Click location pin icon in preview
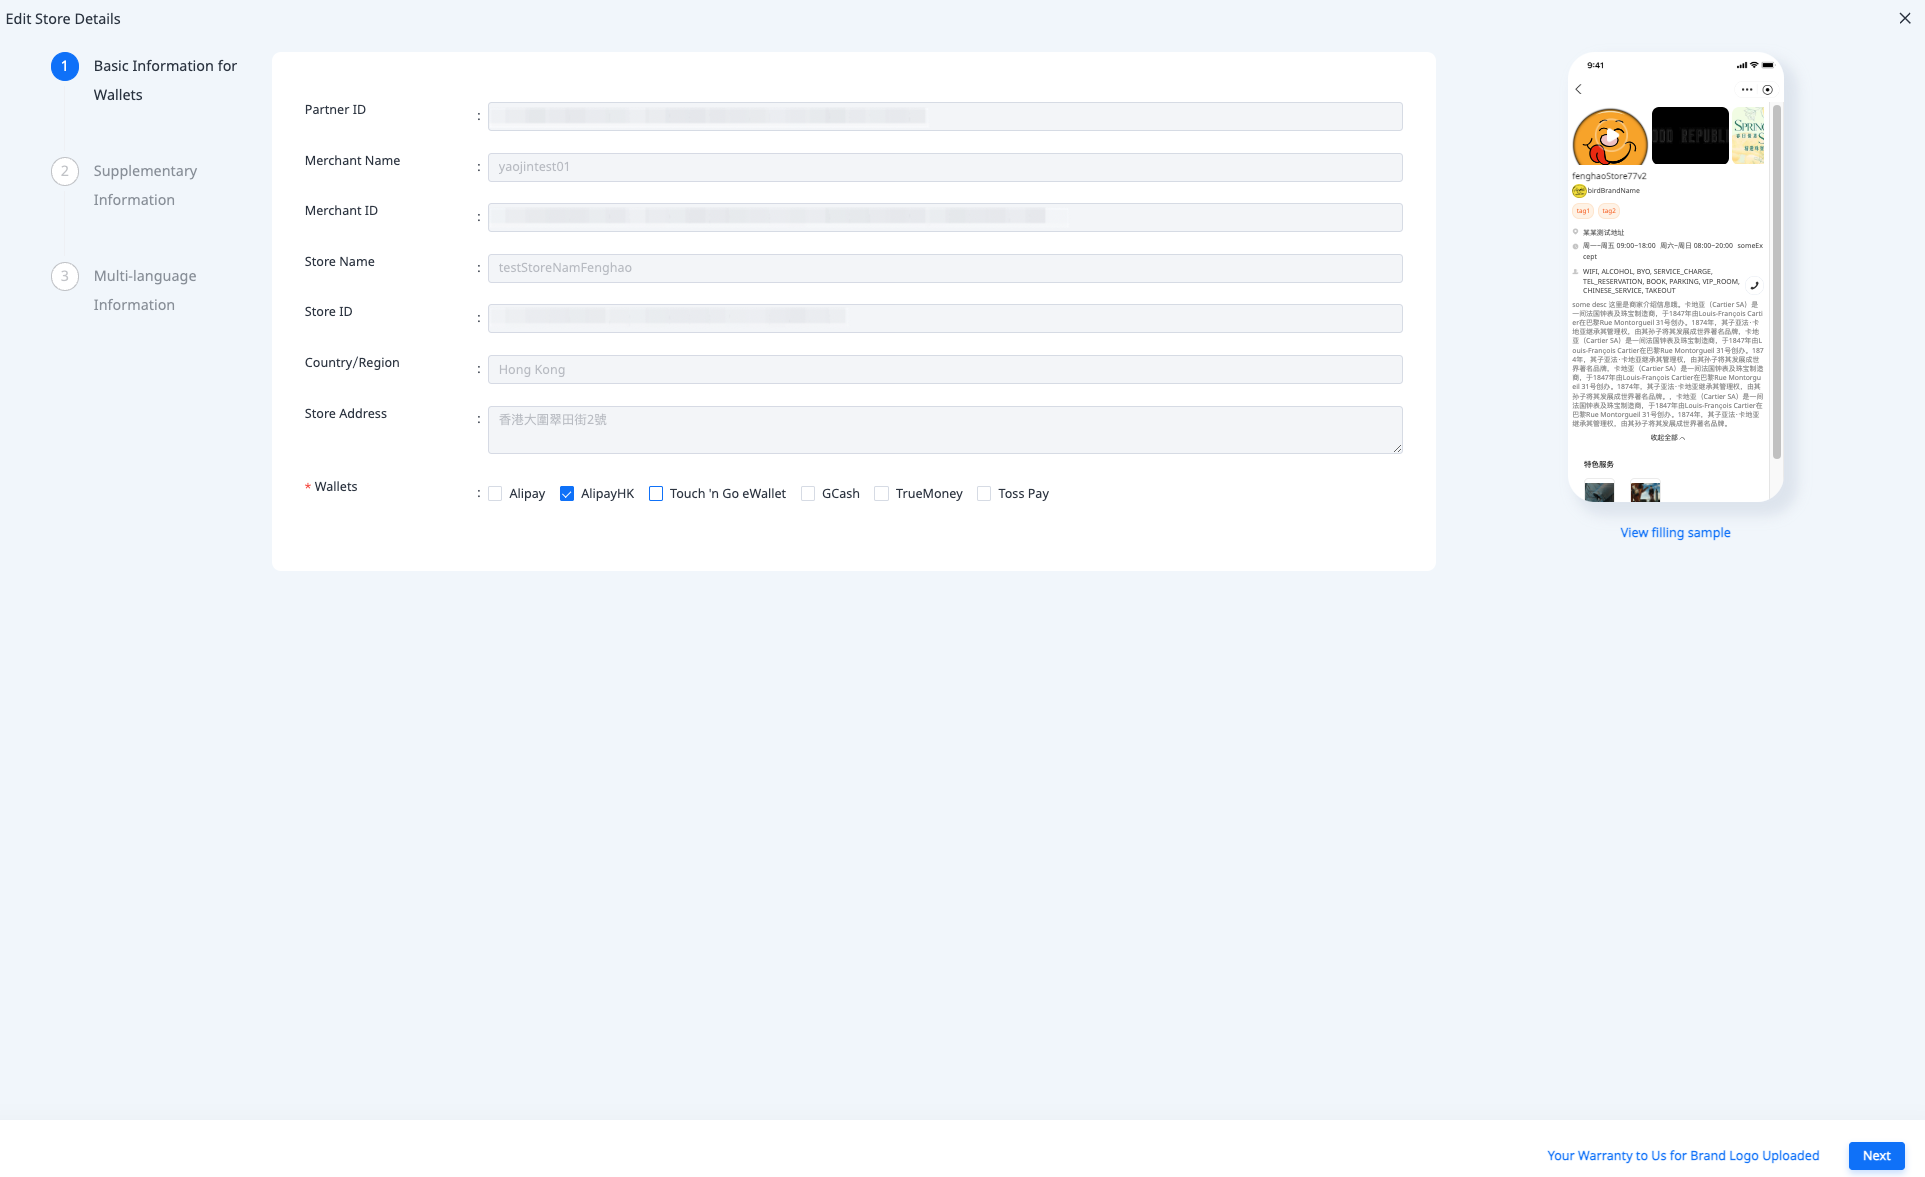1925x1177 pixels. (1576, 232)
